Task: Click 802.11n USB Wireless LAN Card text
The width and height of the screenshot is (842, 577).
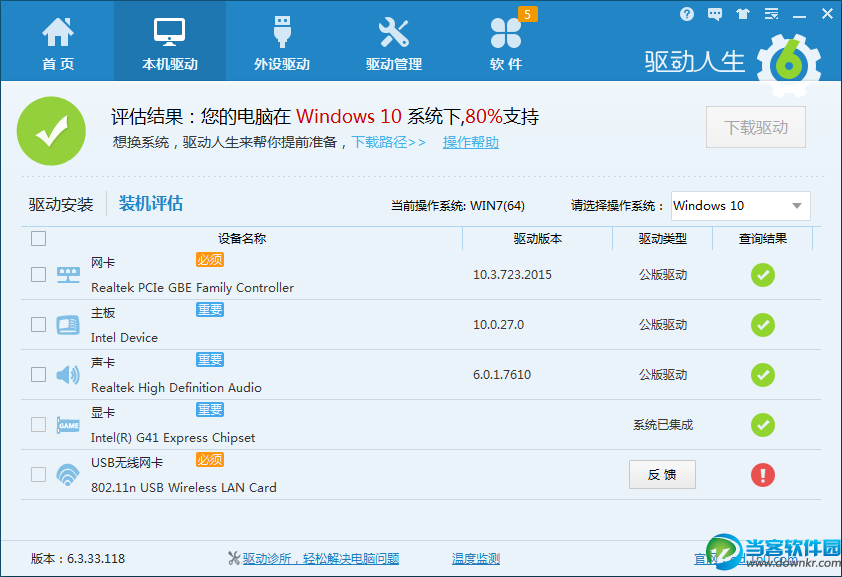Action: (184, 487)
